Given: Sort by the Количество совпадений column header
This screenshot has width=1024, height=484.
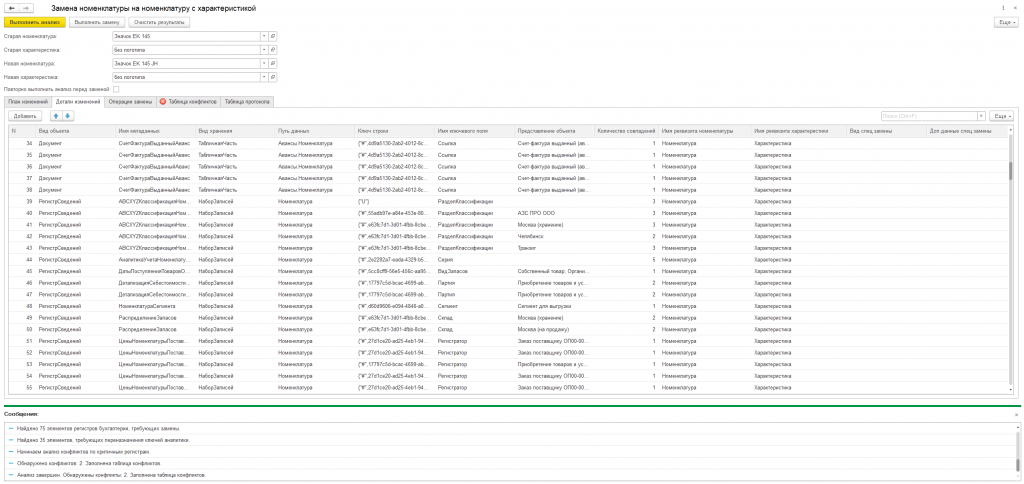Looking at the screenshot, I should (626, 131).
